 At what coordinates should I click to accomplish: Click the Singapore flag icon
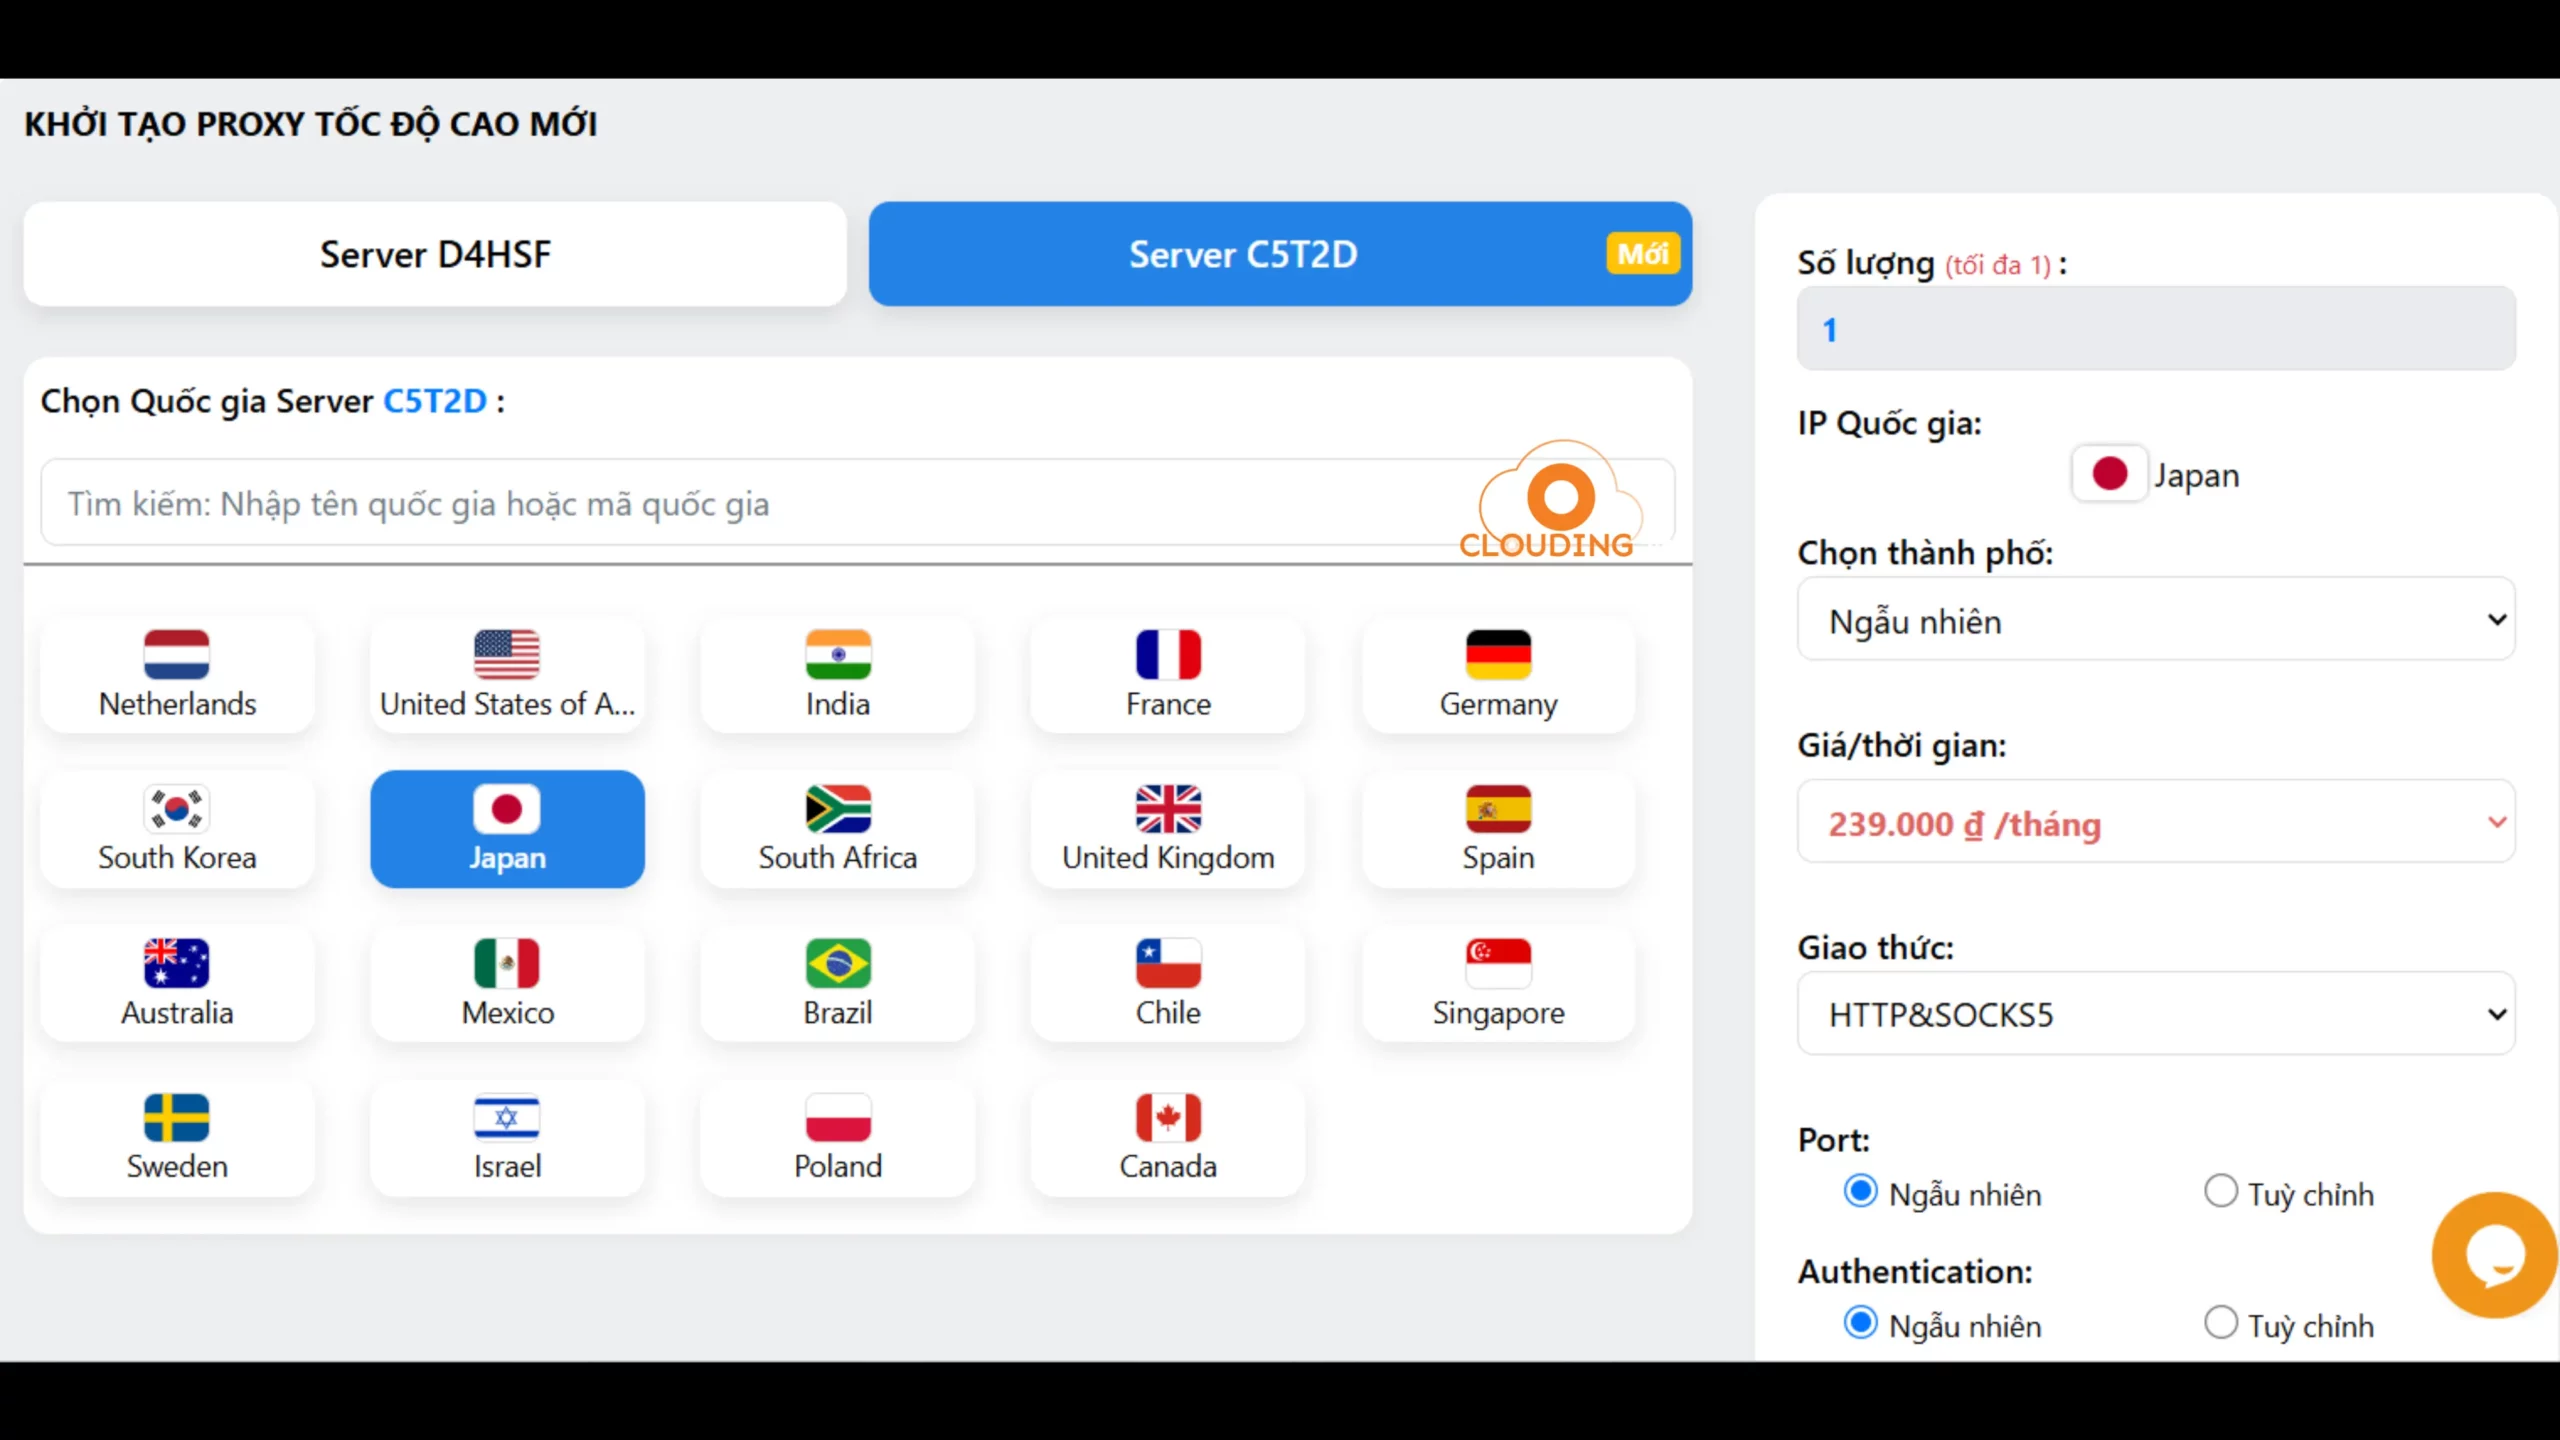(x=1497, y=963)
